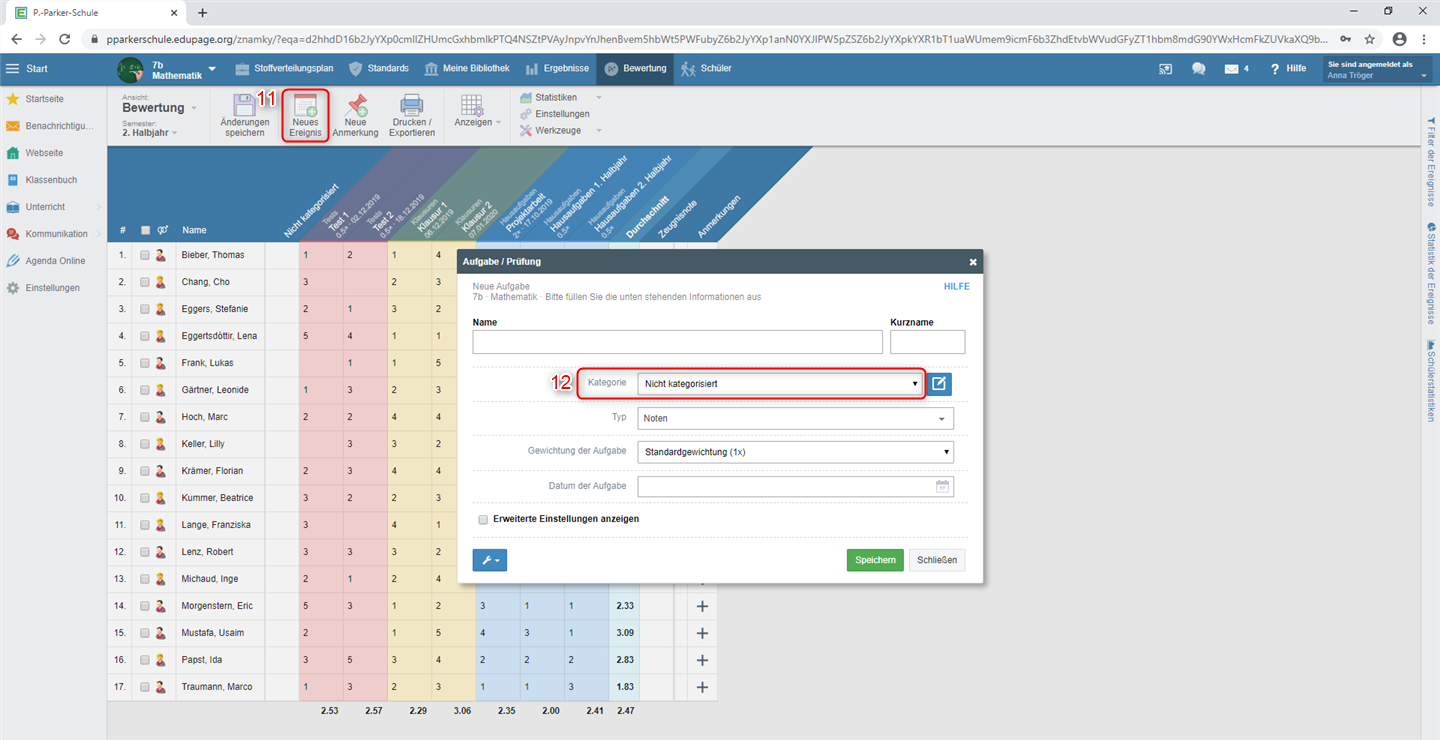Enable Erweiterte Einstellungen anzeigen checkbox

pos(483,519)
